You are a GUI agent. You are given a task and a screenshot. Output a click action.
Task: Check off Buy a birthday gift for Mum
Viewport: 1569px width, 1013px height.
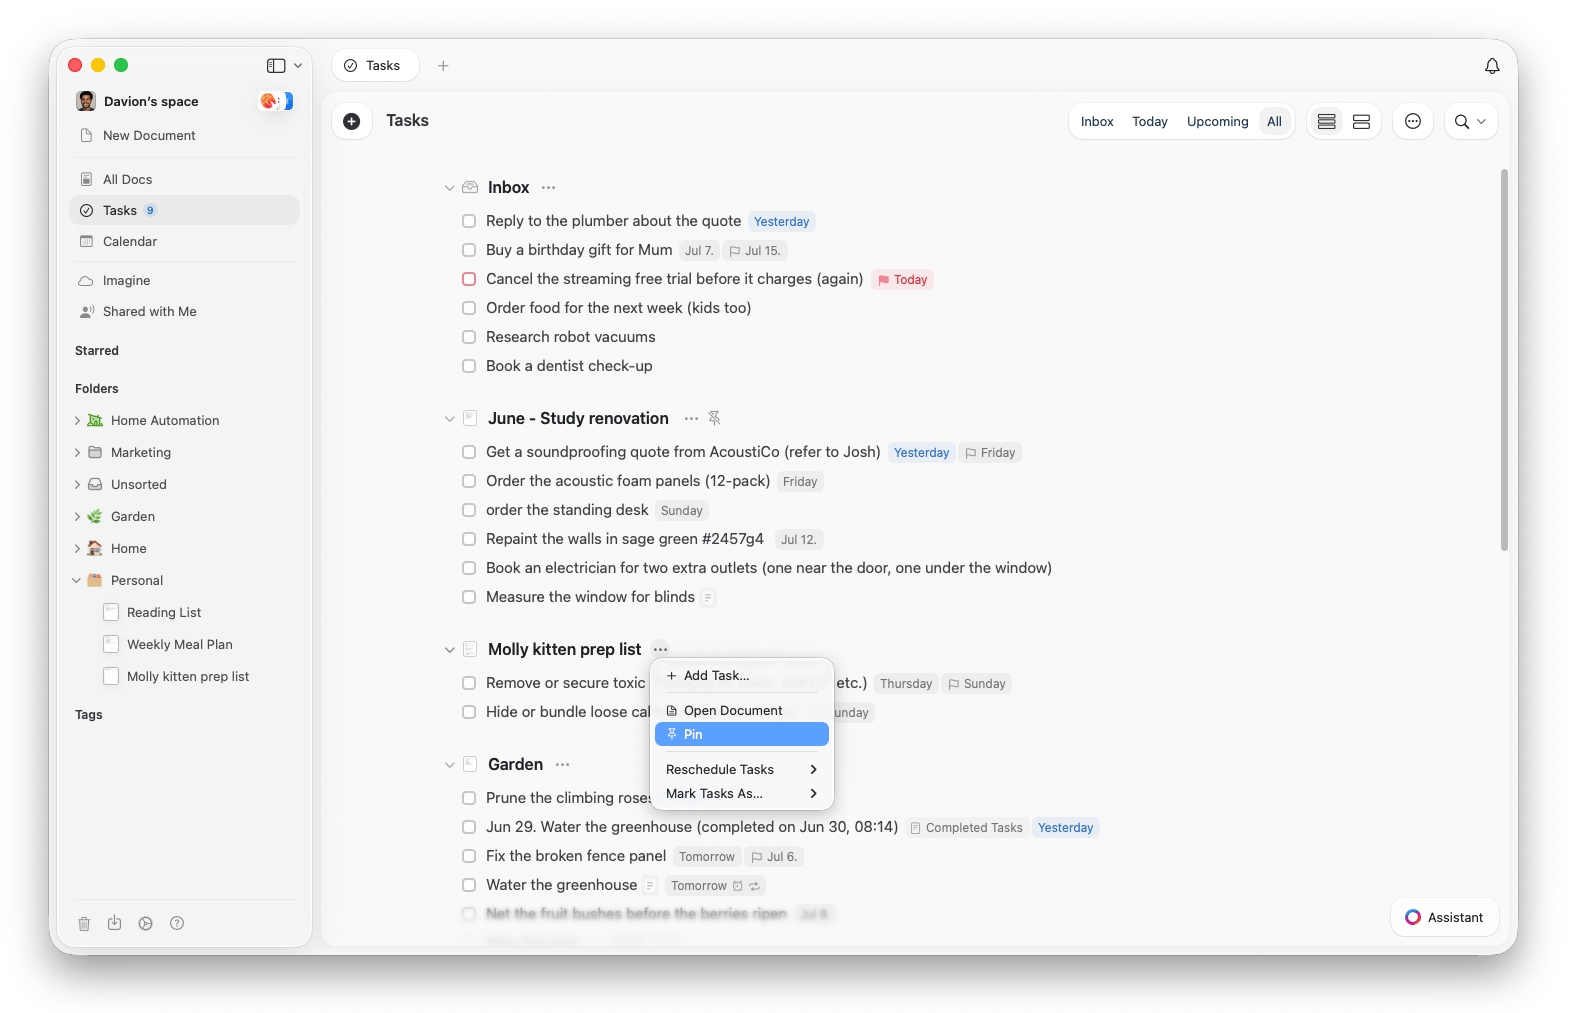(x=469, y=250)
